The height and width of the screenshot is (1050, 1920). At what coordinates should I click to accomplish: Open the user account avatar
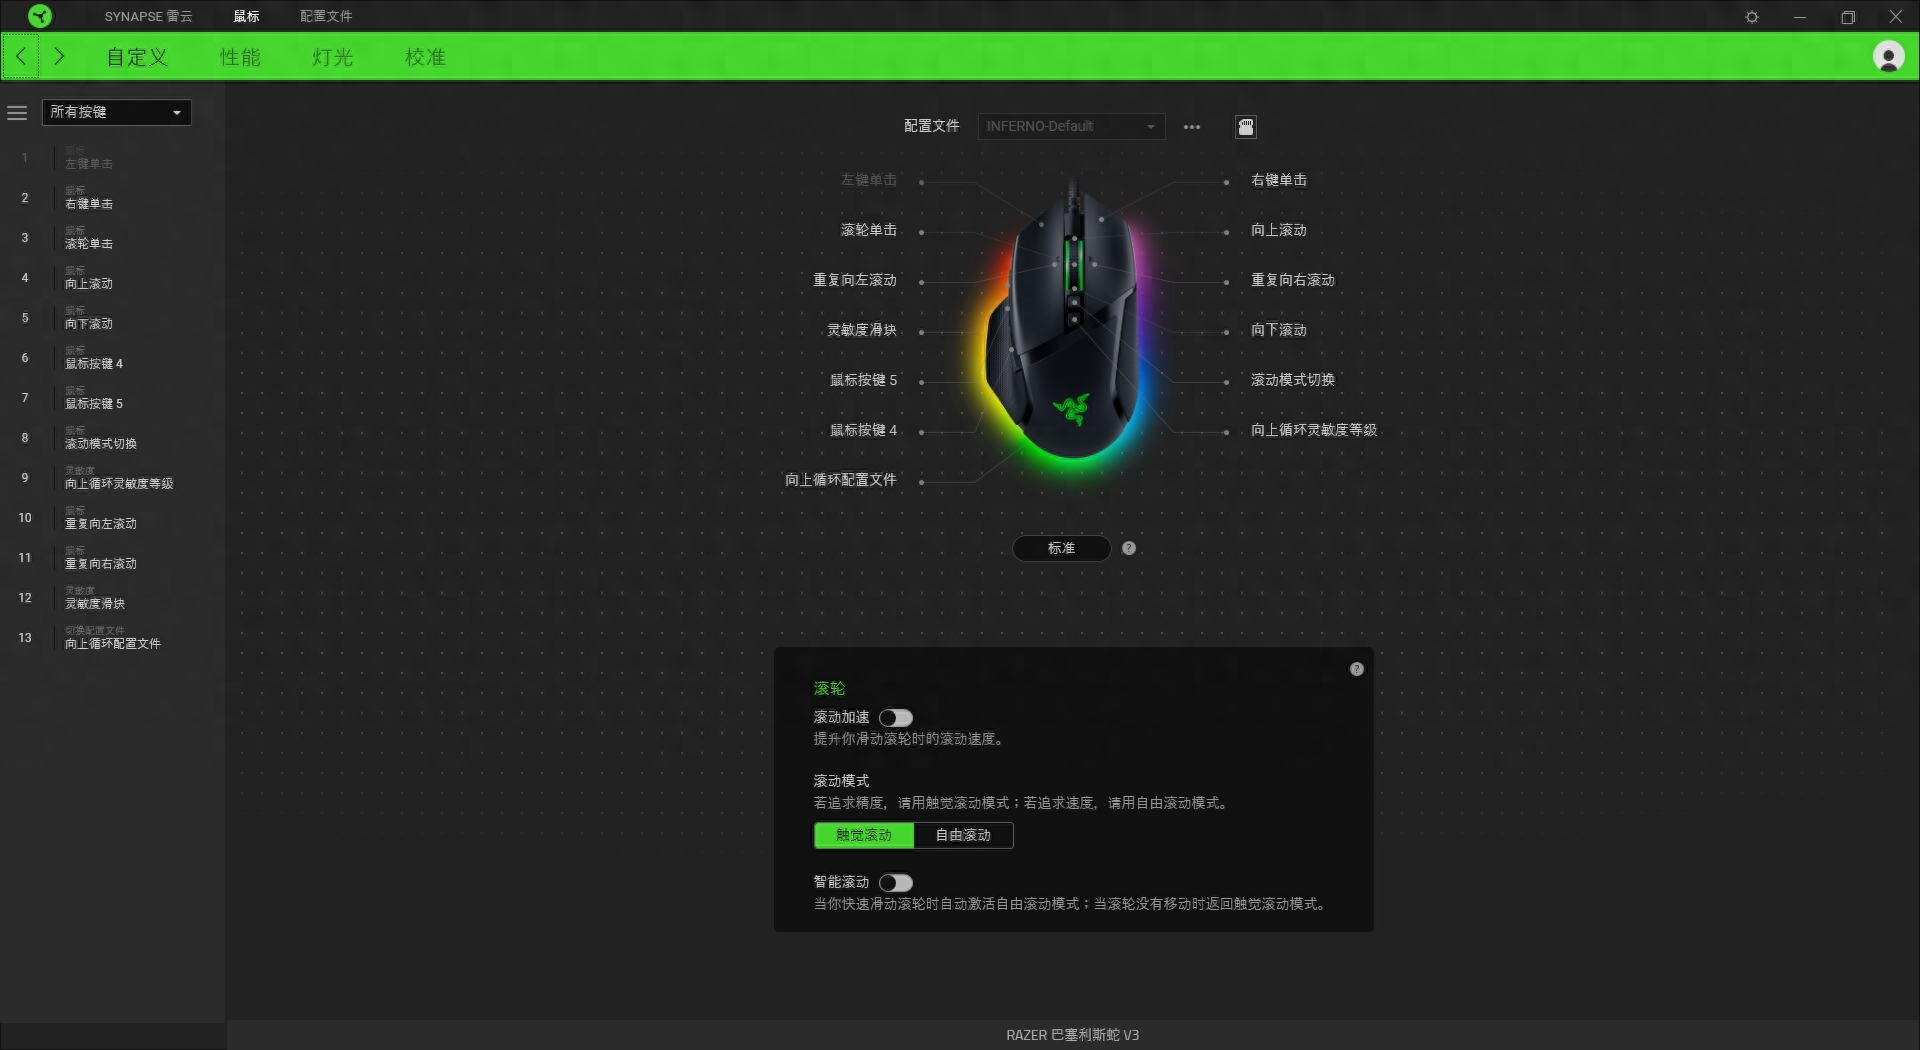pyautogui.click(x=1888, y=57)
